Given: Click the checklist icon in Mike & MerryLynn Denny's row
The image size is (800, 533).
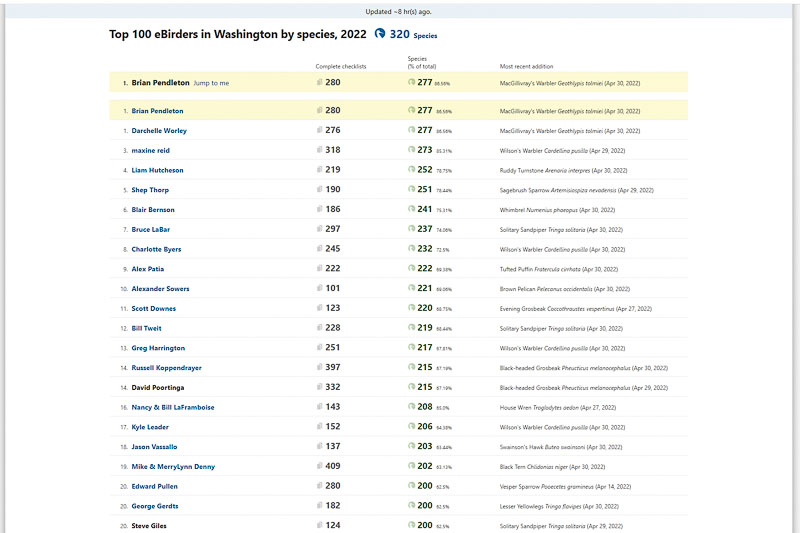Looking at the screenshot, I should click(x=319, y=466).
